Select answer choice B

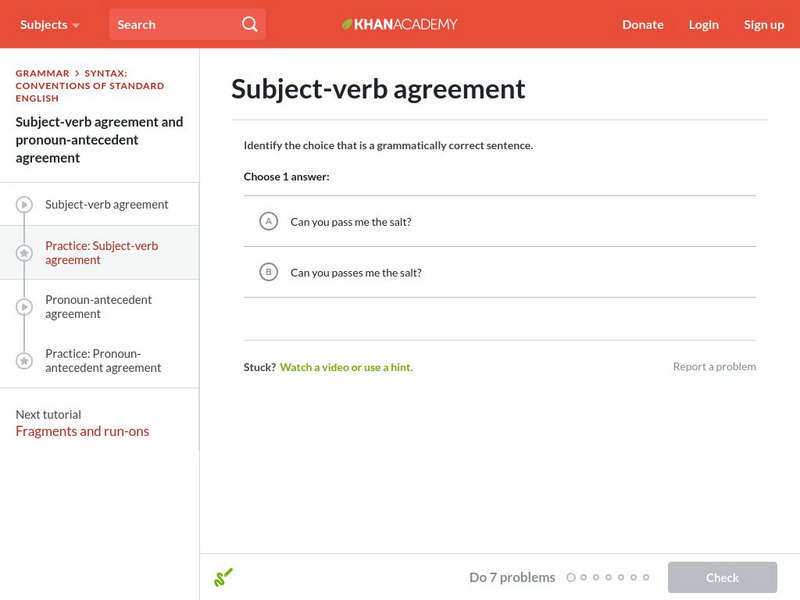tap(270, 272)
